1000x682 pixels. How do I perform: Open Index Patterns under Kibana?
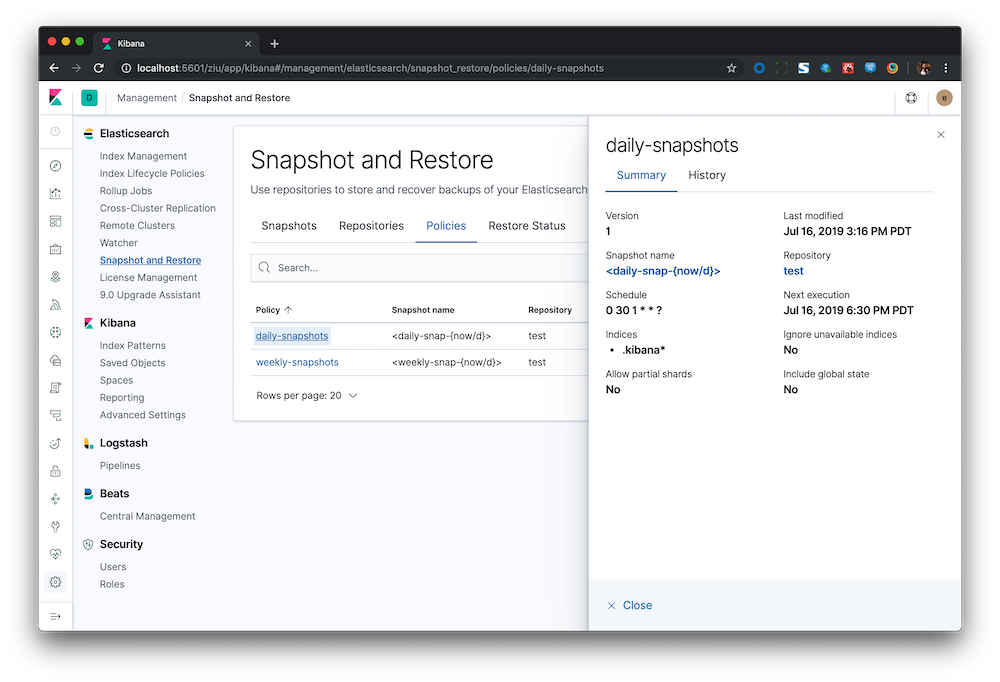point(133,346)
